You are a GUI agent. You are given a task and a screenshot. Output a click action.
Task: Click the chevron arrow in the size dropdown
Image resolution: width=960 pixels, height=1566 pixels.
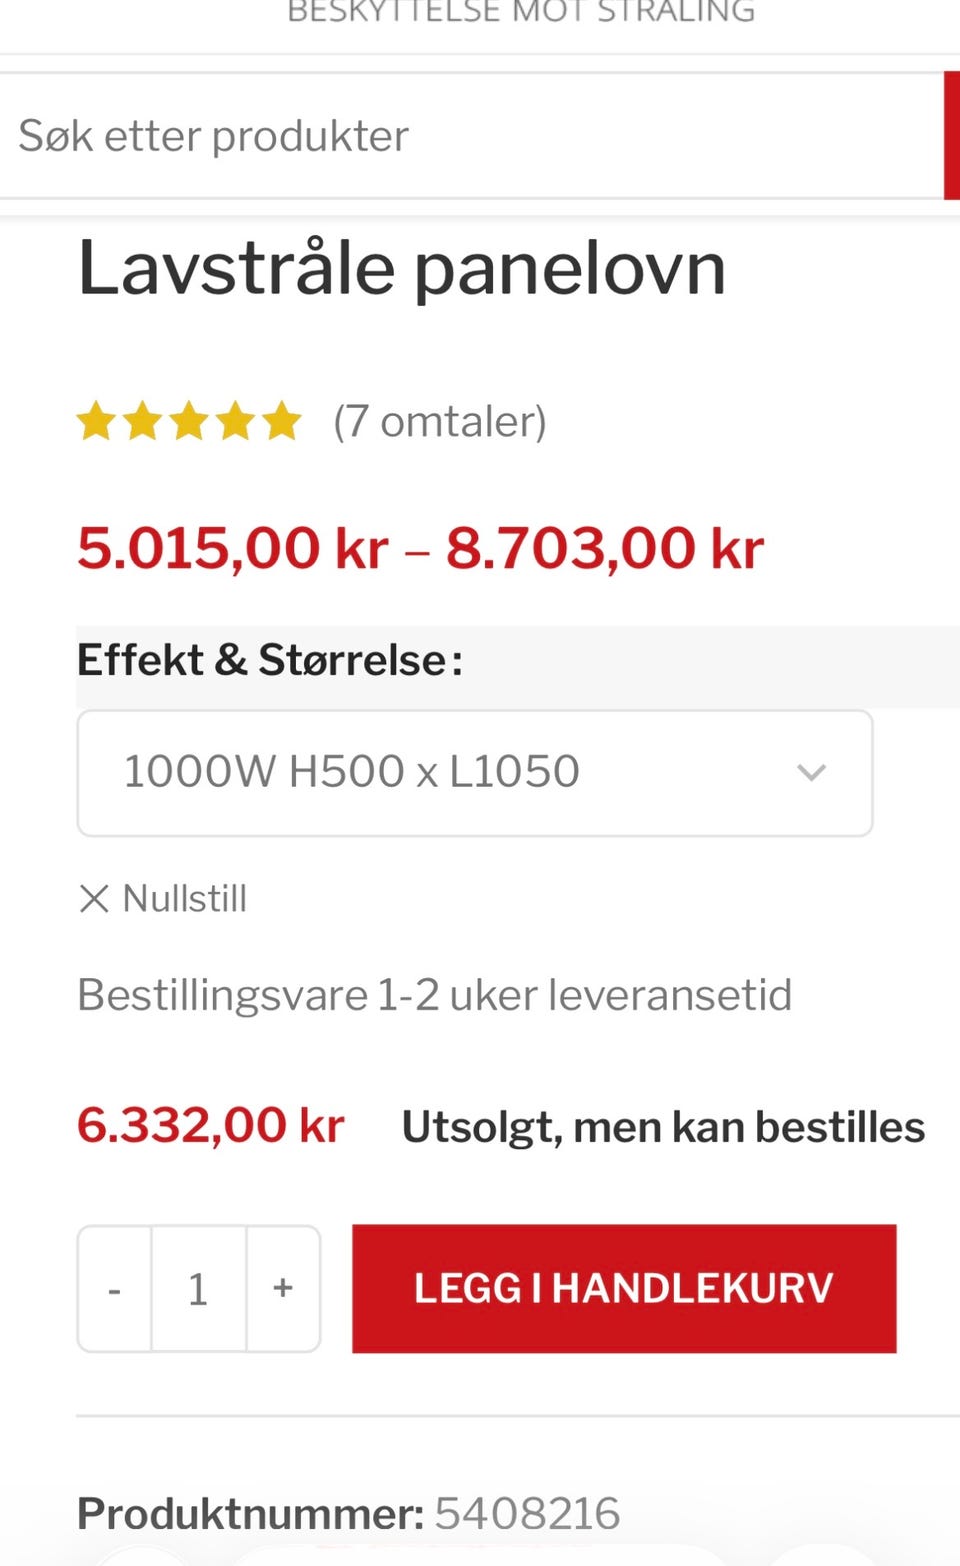pos(811,772)
